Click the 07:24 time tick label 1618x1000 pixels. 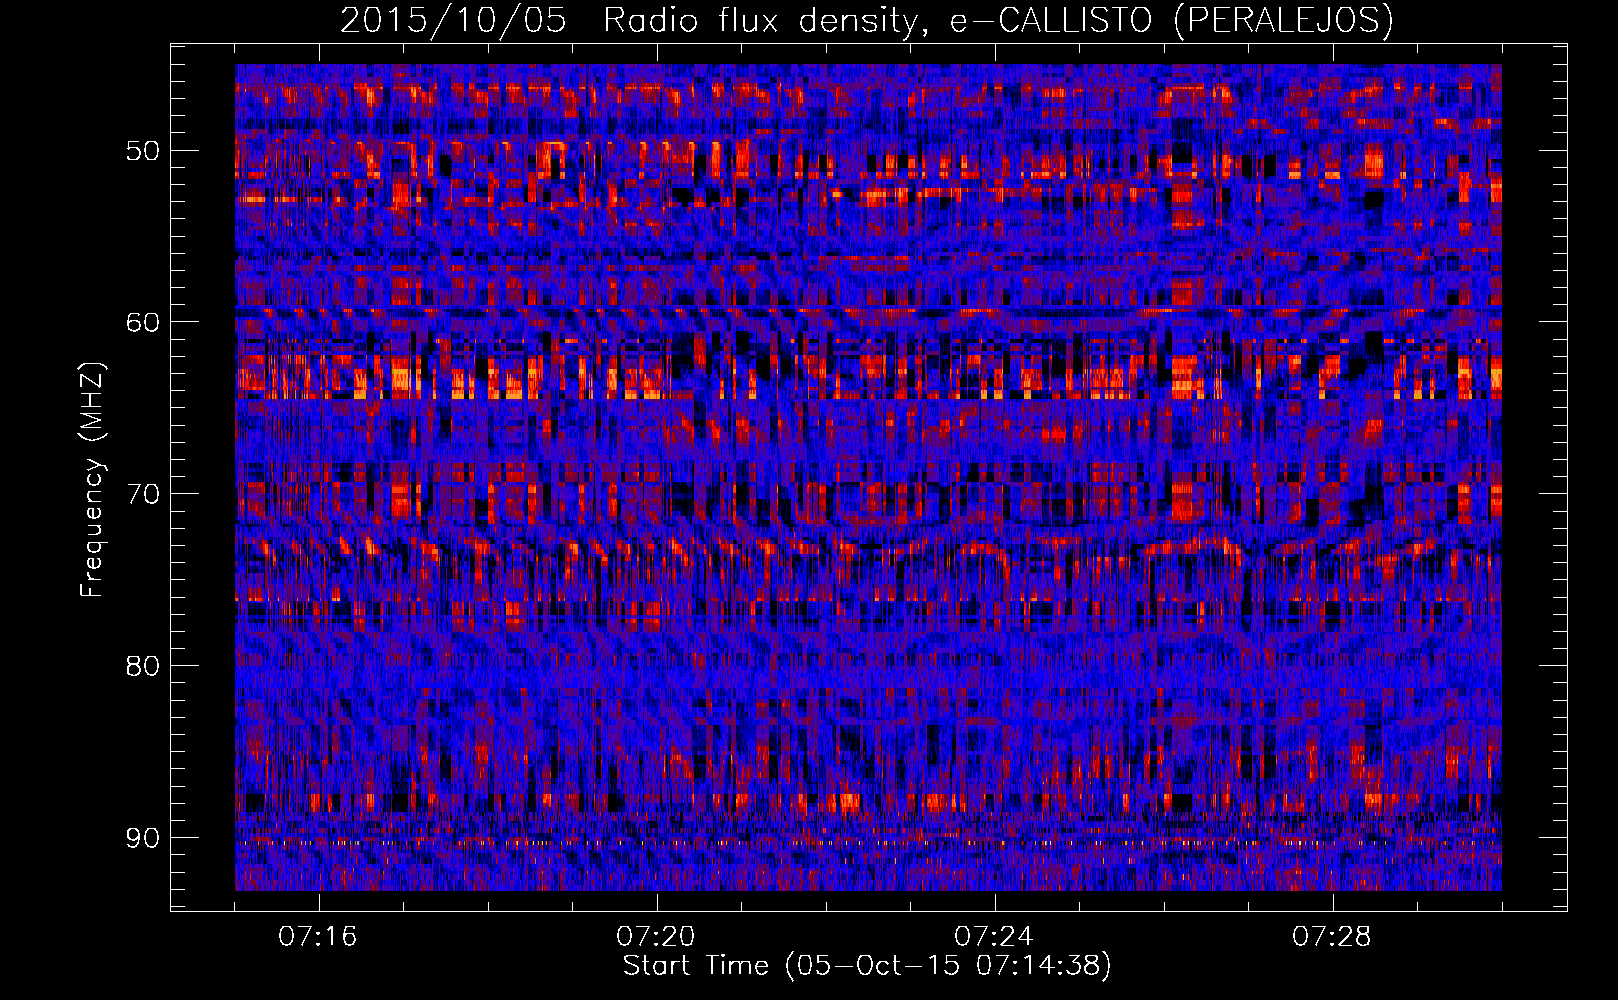tap(994, 937)
